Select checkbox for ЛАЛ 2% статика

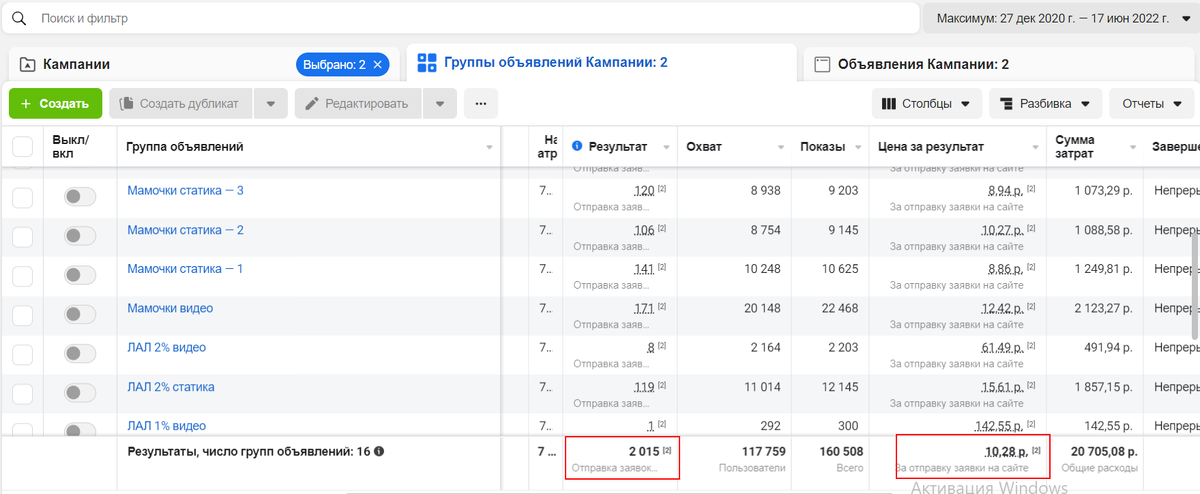point(22,393)
